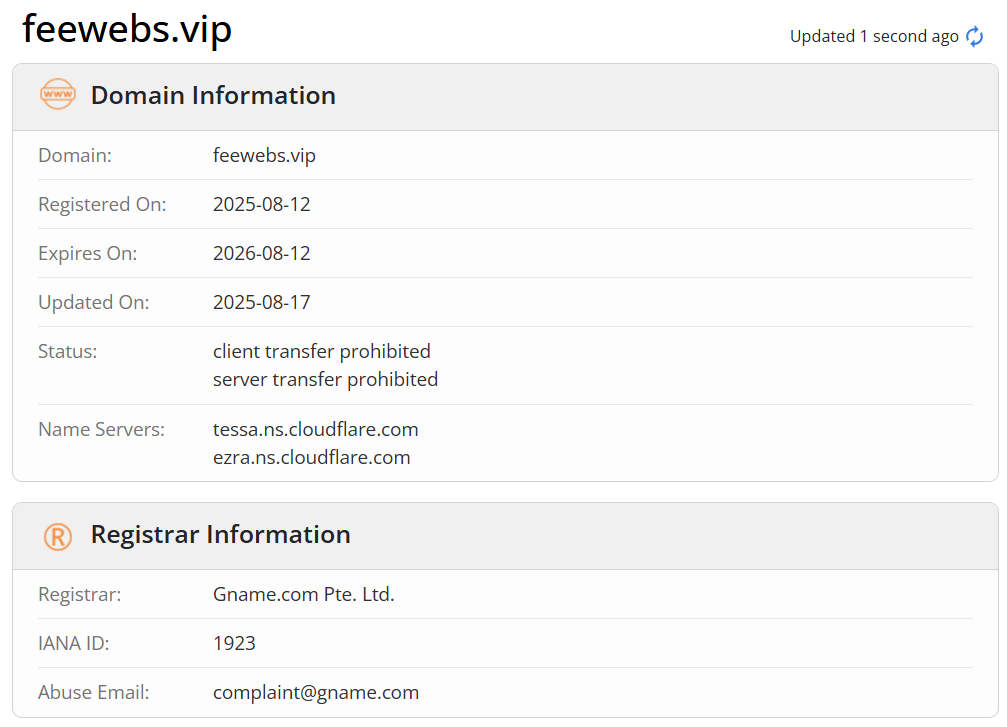Viewport: 1007px width, 727px height.
Task: Click name server tessa.ns.cloudflare.com
Action: pos(315,429)
